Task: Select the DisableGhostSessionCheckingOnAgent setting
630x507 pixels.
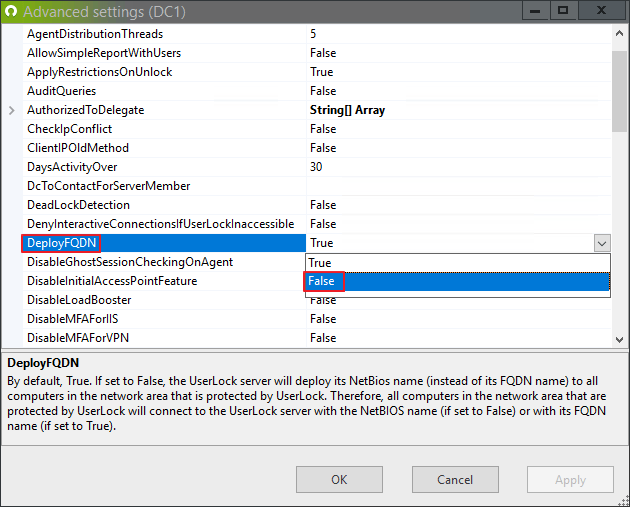Action: (130, 262)
